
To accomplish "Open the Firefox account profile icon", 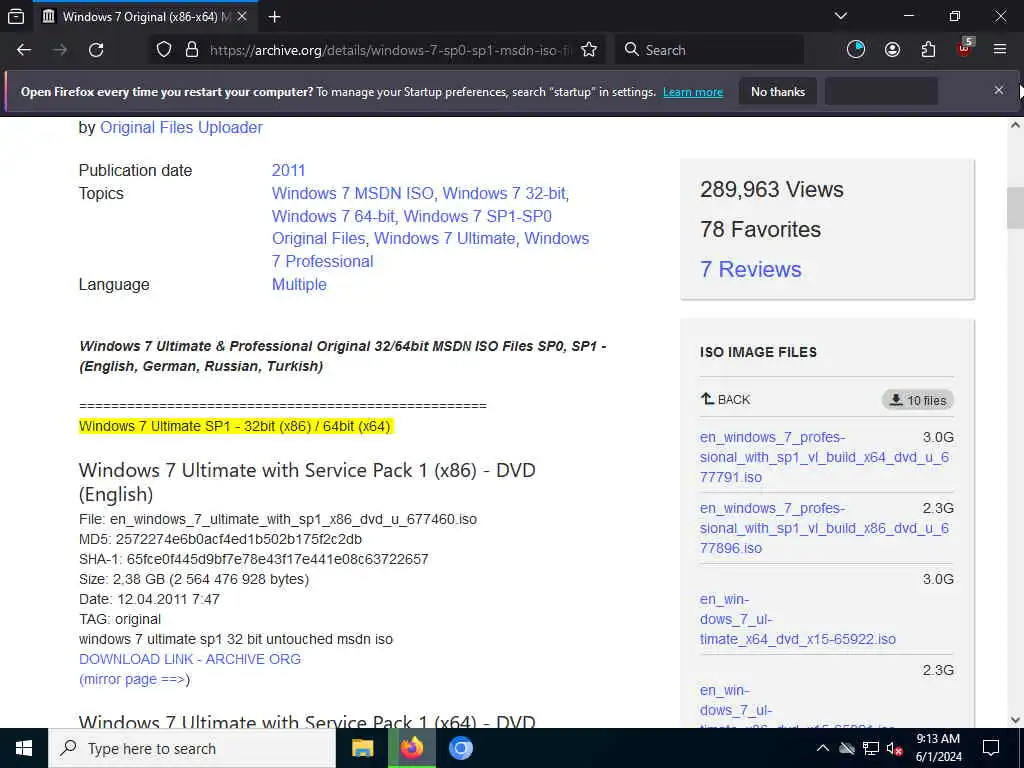I will pyautogui.click(x=892, y=50).
